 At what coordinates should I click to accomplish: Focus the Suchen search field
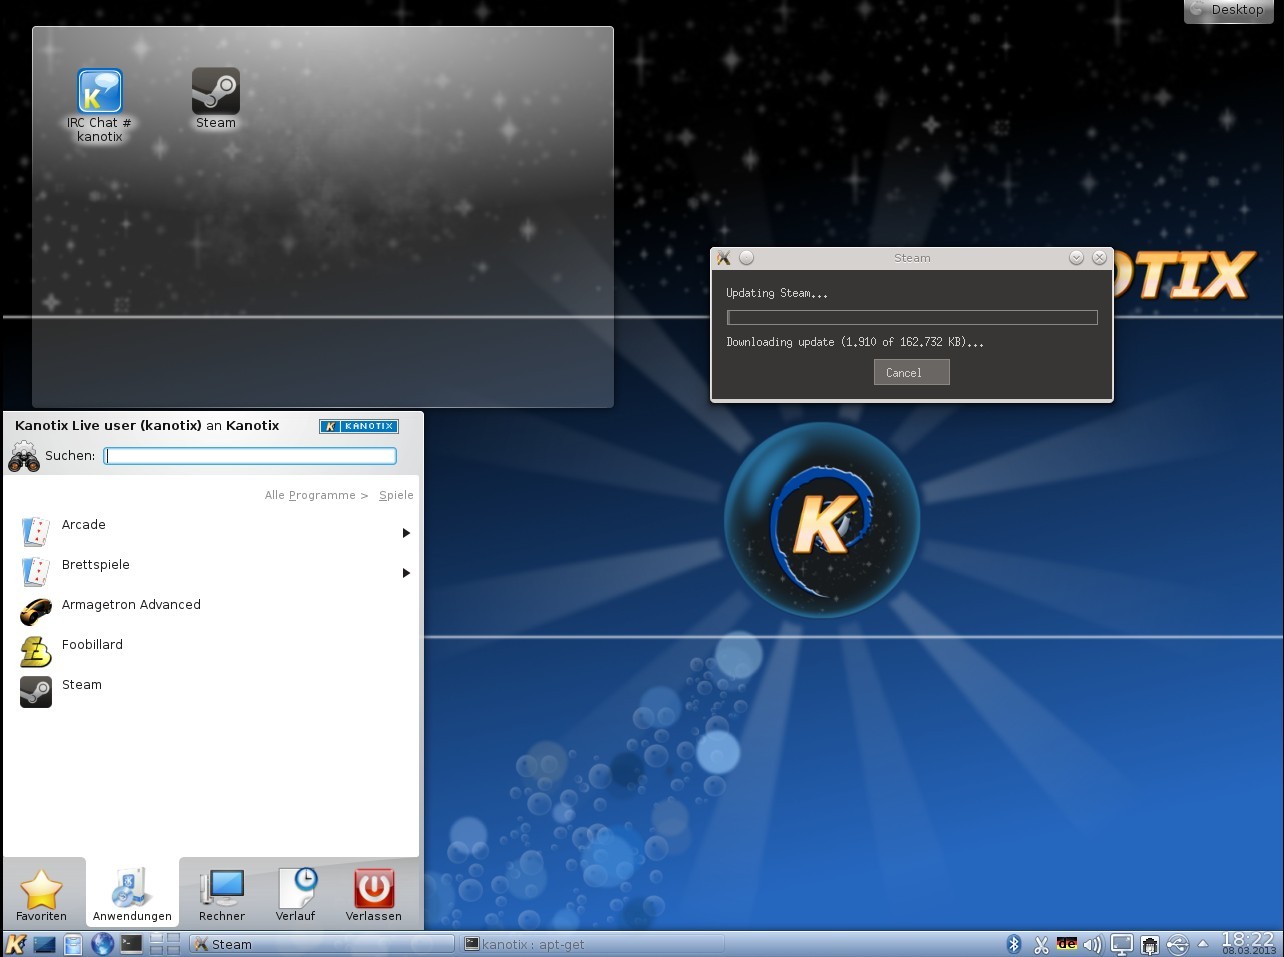click(250, 456)
